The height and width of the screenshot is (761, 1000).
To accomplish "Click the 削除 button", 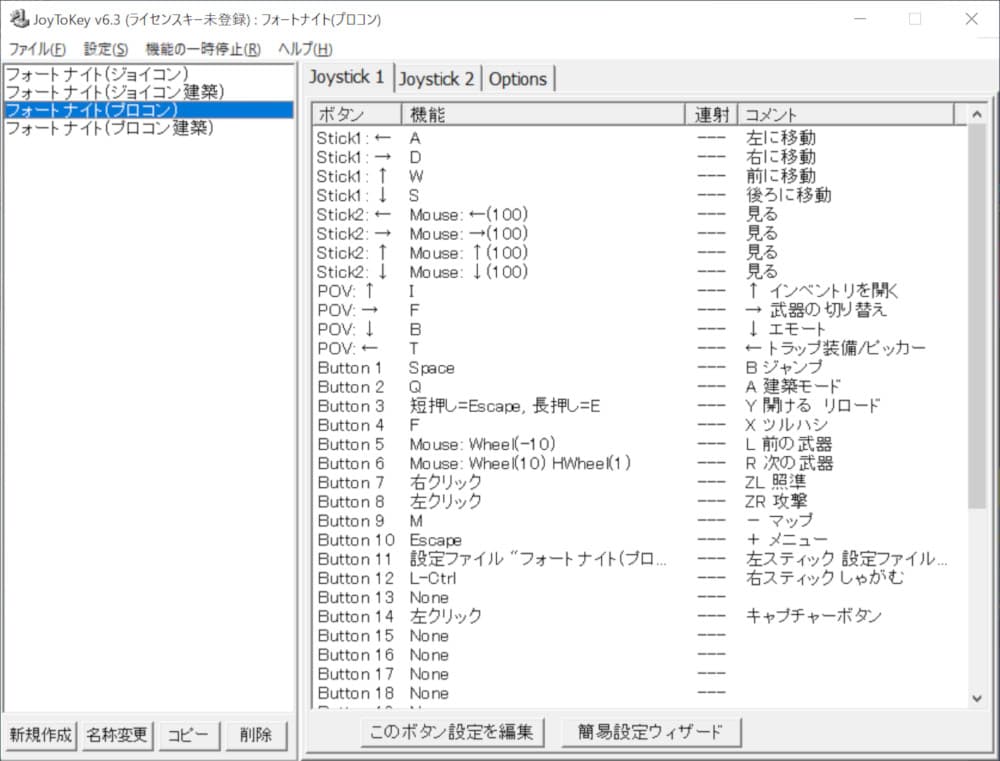I will [x=256, y=735].
